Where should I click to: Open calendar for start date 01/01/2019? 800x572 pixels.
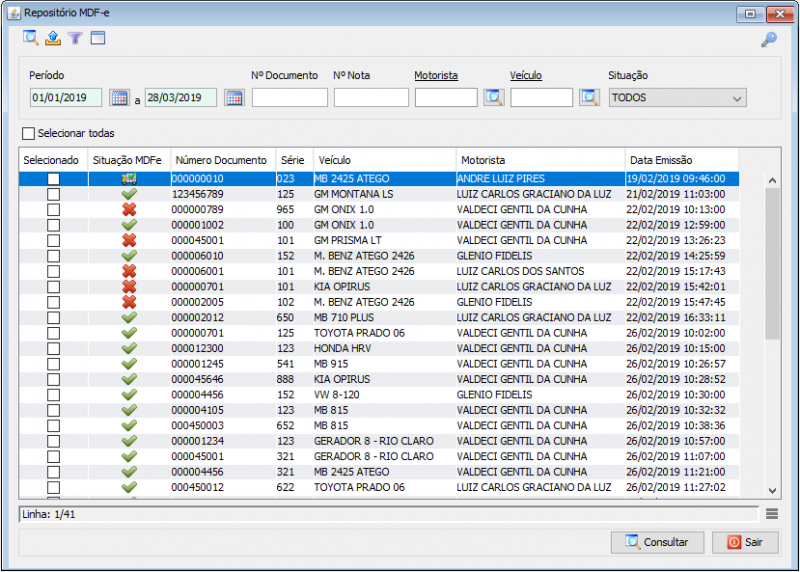click(x=119, y=97)
